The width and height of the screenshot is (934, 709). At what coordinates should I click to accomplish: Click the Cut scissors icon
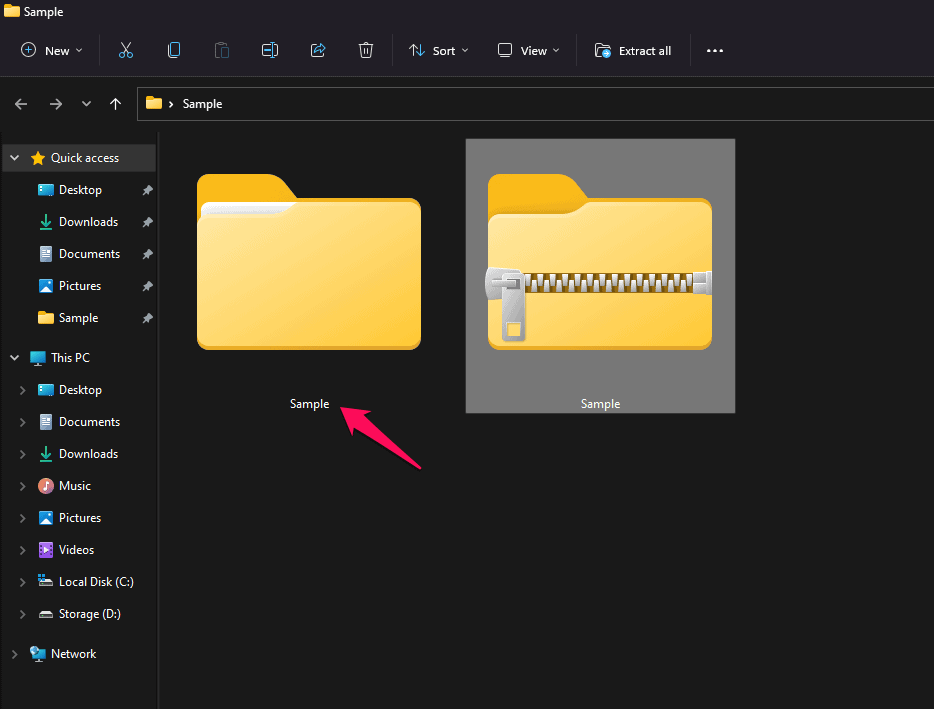126,51
